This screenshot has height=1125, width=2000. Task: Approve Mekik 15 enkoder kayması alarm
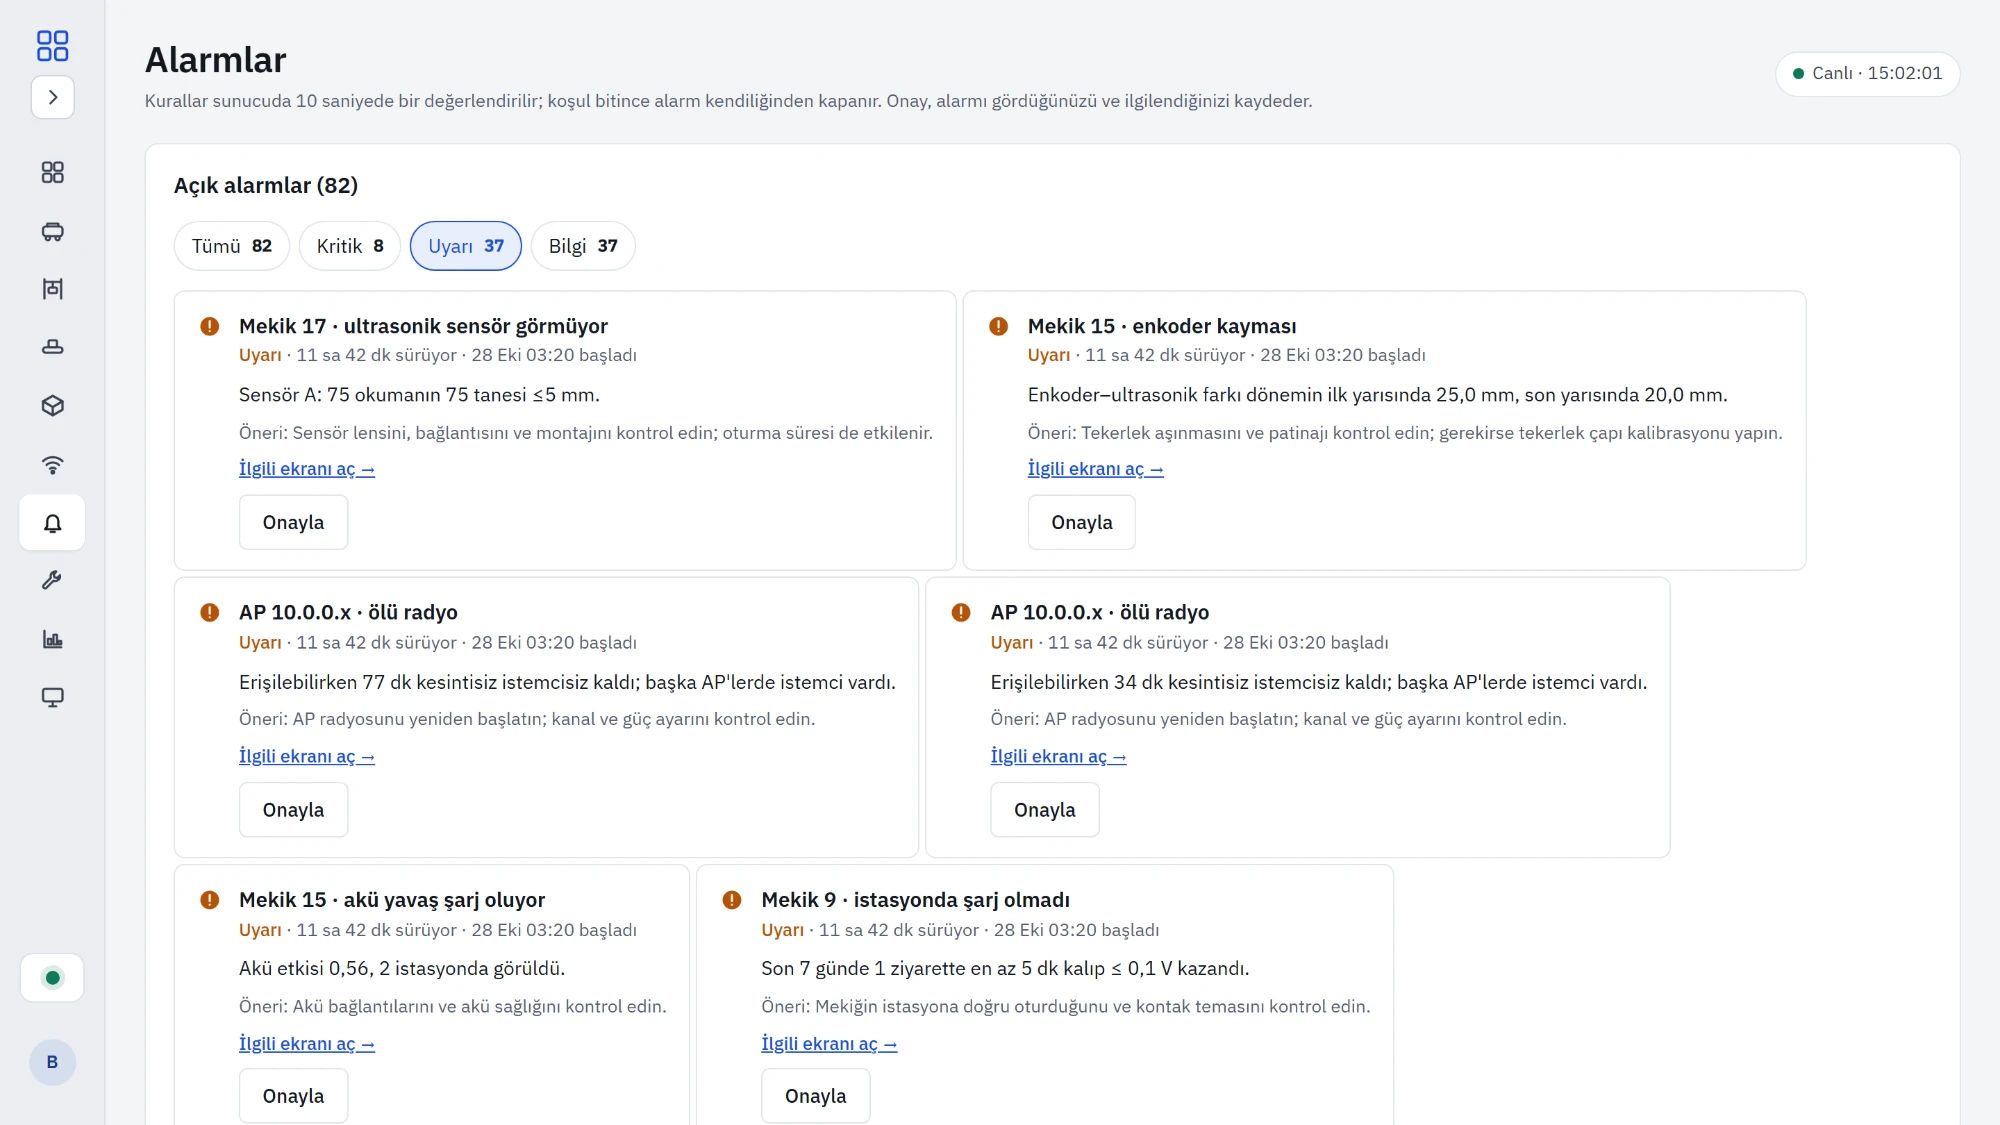pyautogui.click(x=1082, y=522)
